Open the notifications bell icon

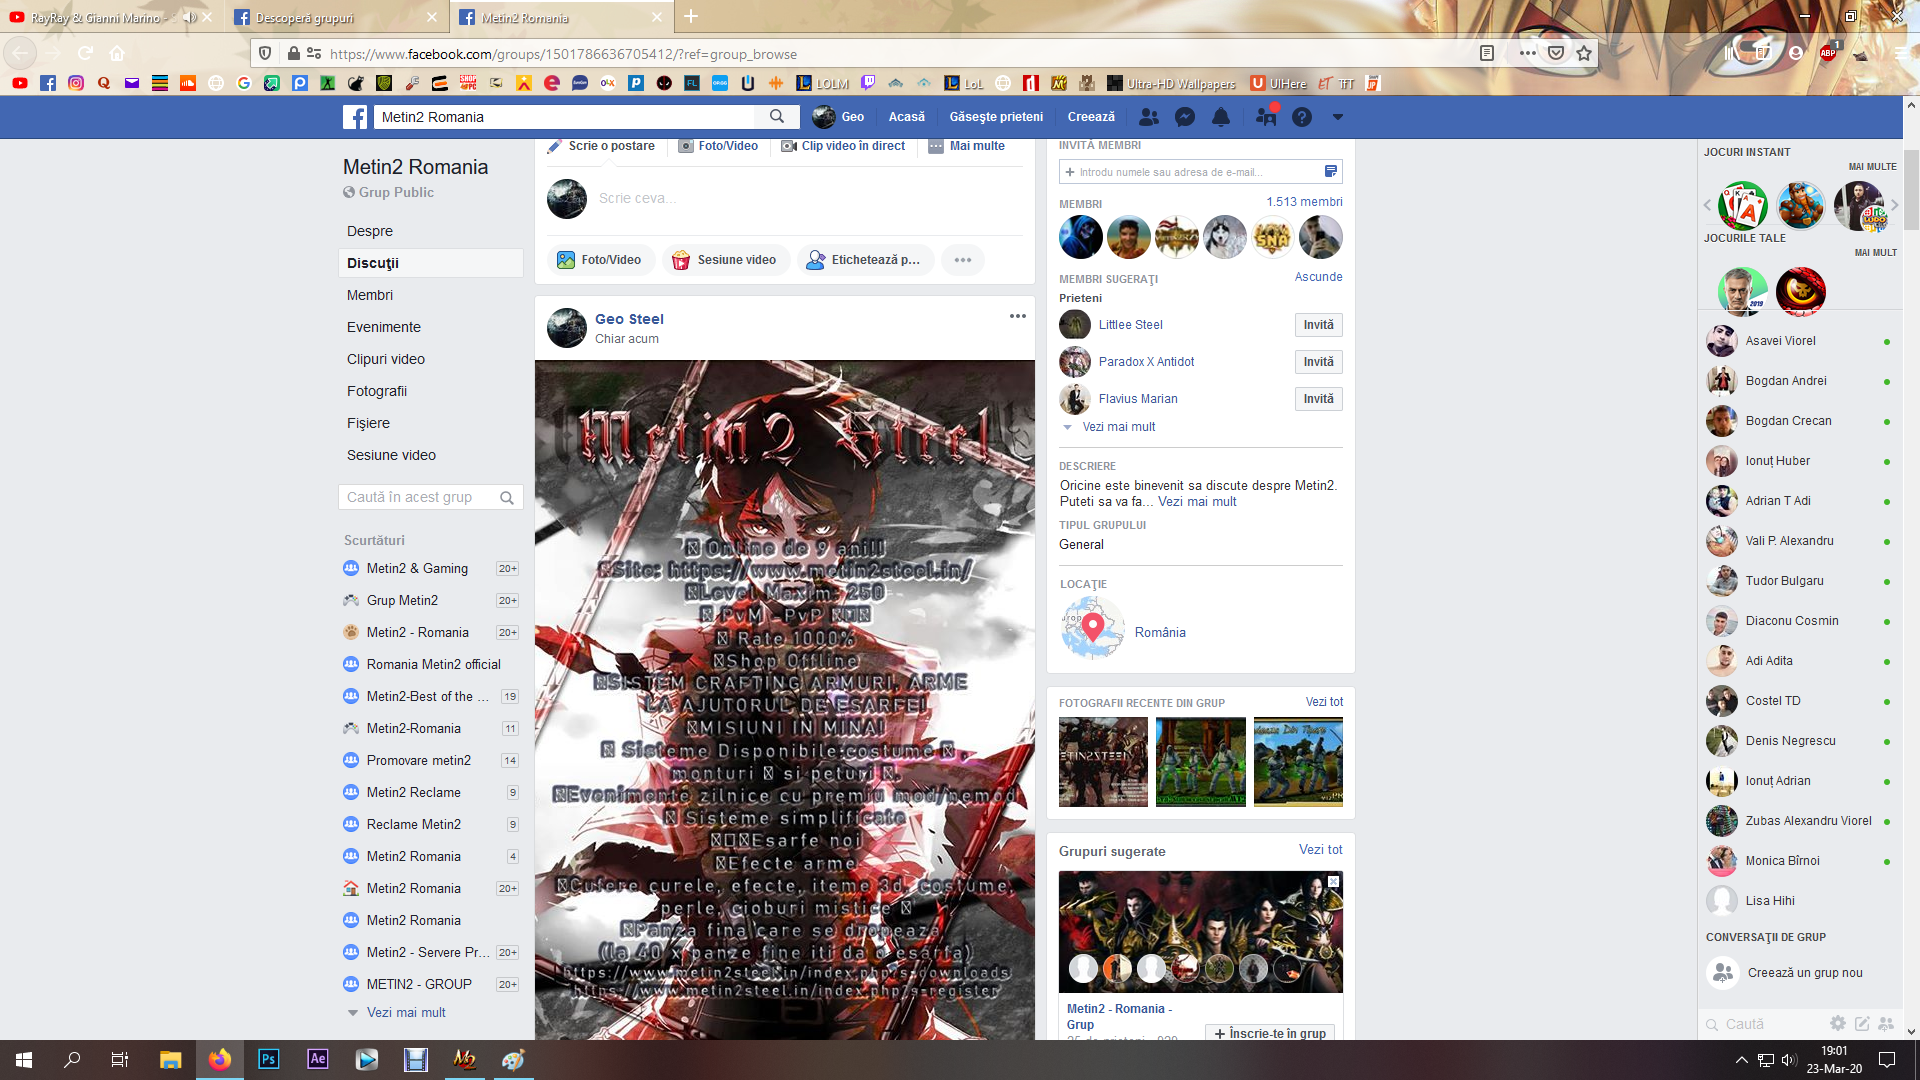[1221, 117]
